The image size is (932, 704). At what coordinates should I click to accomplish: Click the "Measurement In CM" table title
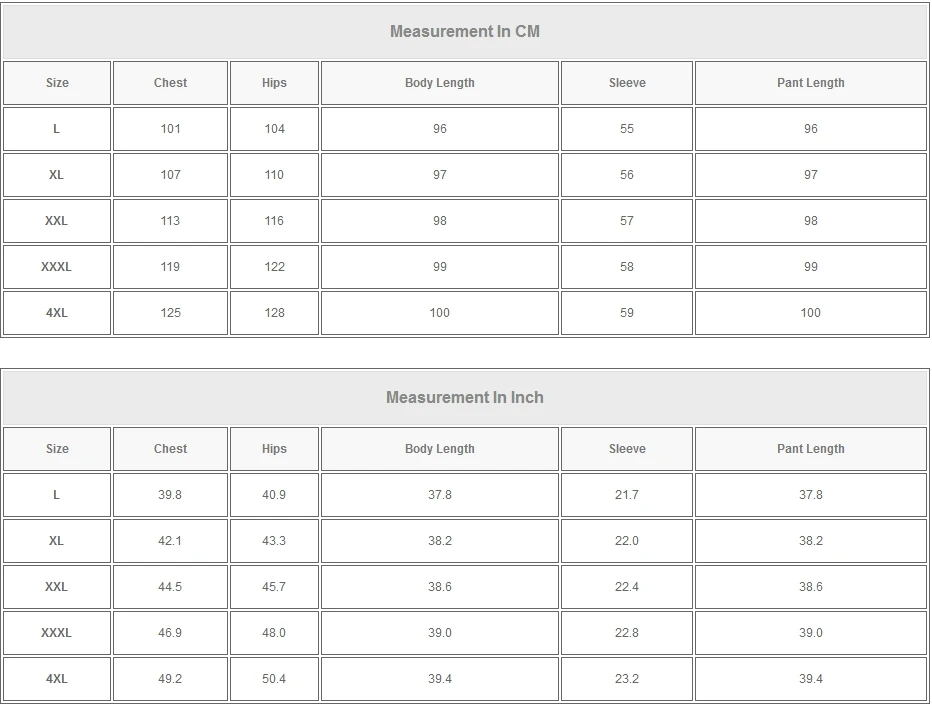[x=465, y=31]
